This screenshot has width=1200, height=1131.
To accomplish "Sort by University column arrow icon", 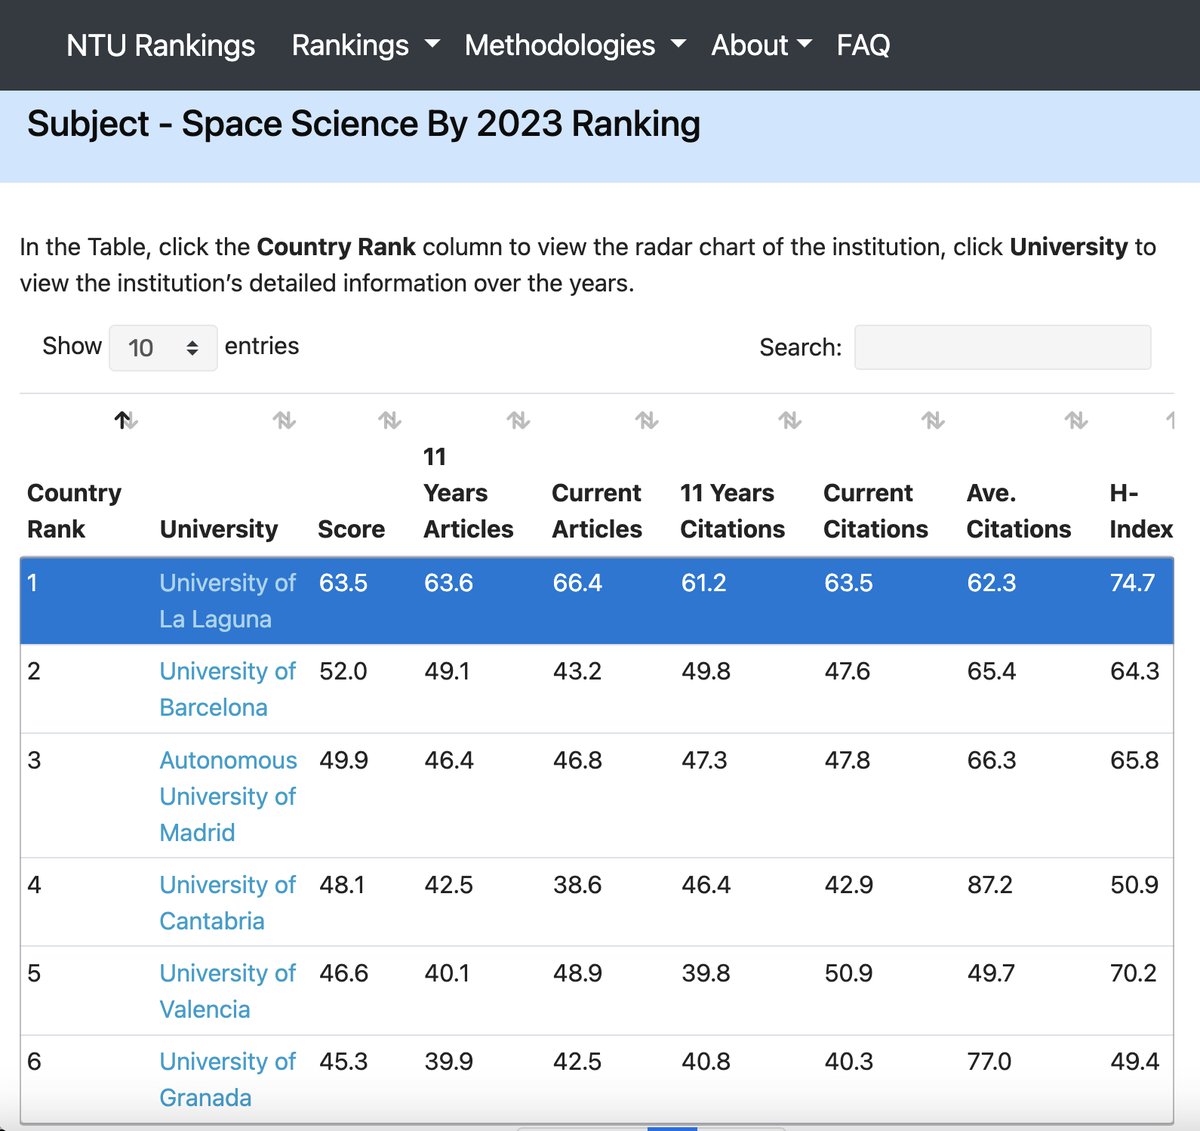I will (284, 421).
